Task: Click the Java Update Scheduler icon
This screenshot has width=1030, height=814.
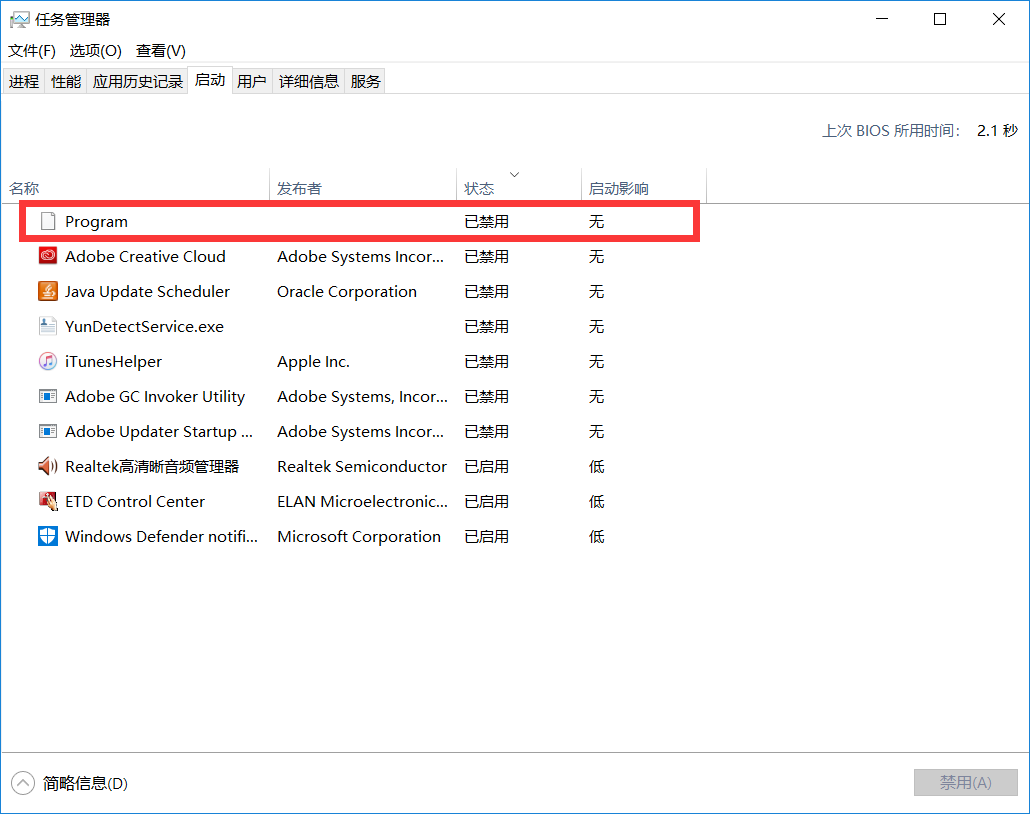Action: tap(47, 291)
